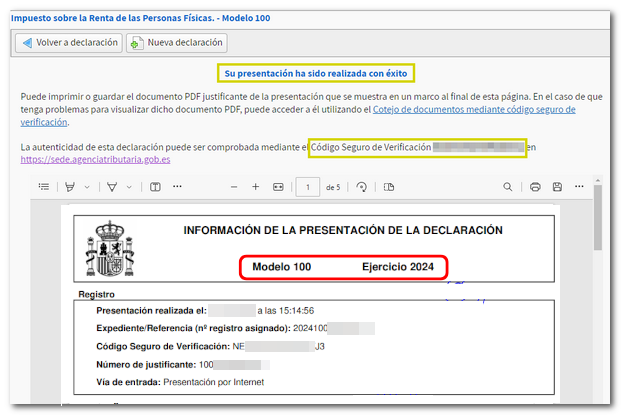The height and width of the screenshot is (415, 621).
Task: Save the PDF with the disk icon
Action: pyautogui.click(x=557, y=186)
